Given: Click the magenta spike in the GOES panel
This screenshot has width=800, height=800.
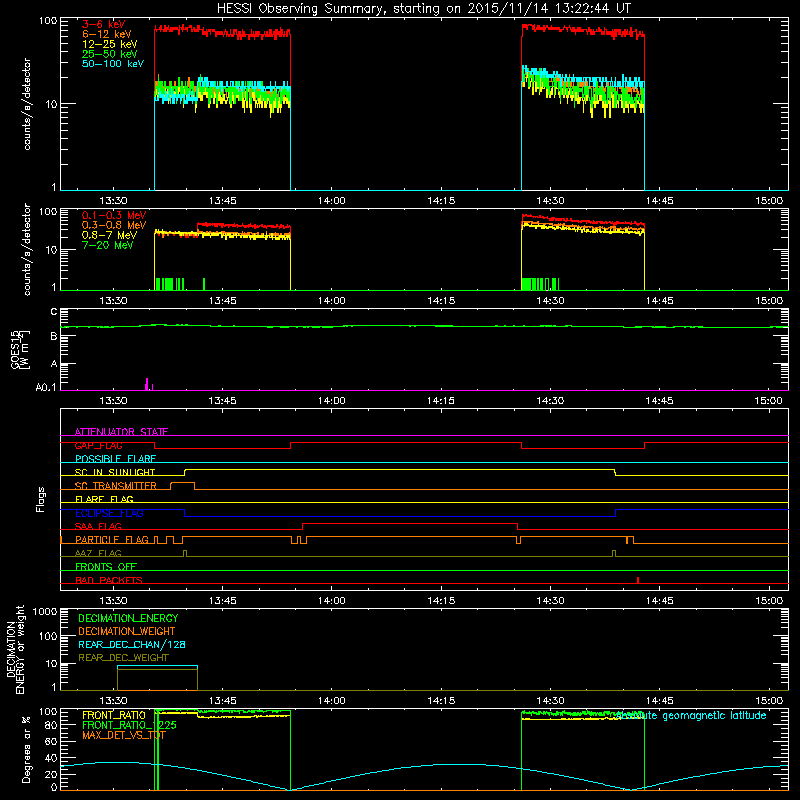Looking at the screenshot, I should pyautogui.click(x=147, y=384).
